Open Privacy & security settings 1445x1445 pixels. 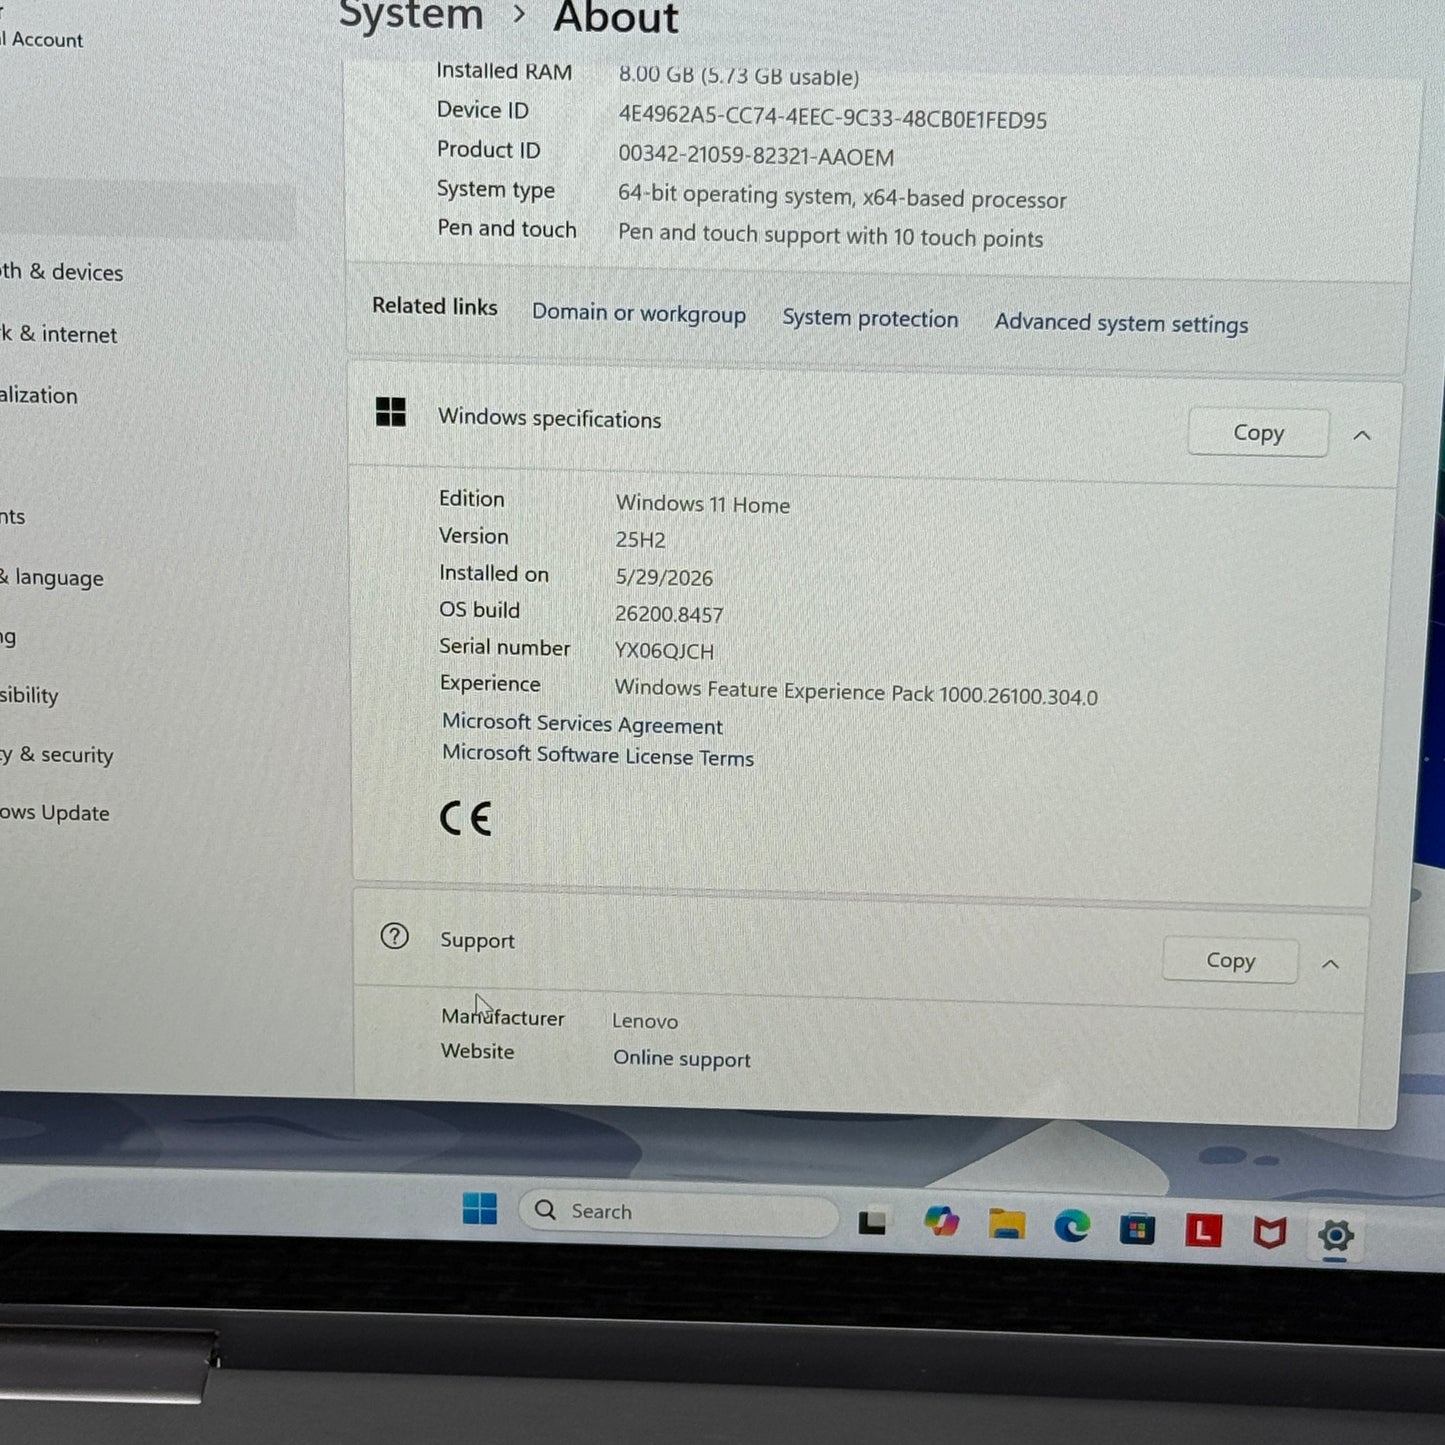point(56,755)
